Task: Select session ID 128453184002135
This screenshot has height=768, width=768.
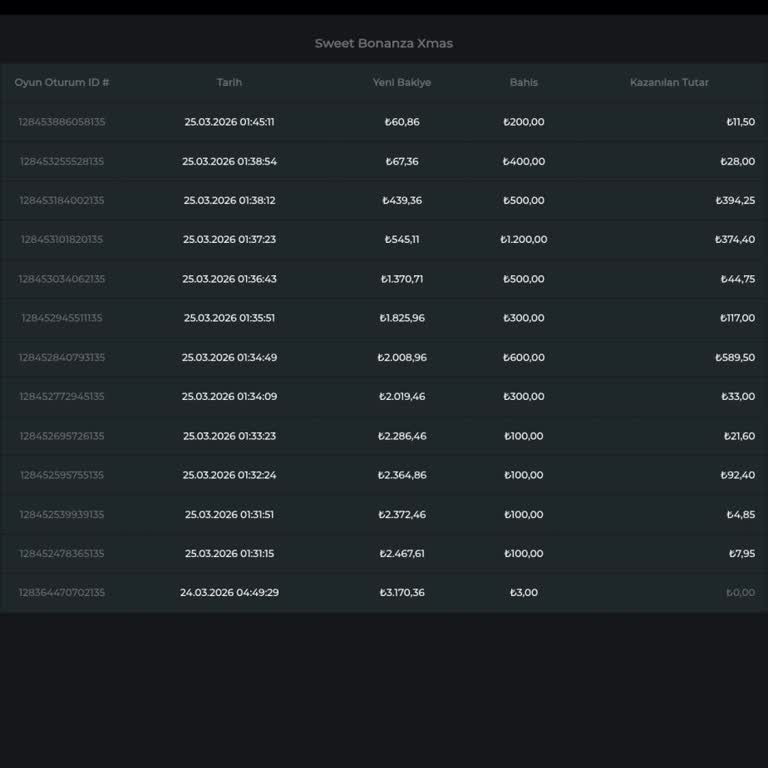Action: point(62,200)
